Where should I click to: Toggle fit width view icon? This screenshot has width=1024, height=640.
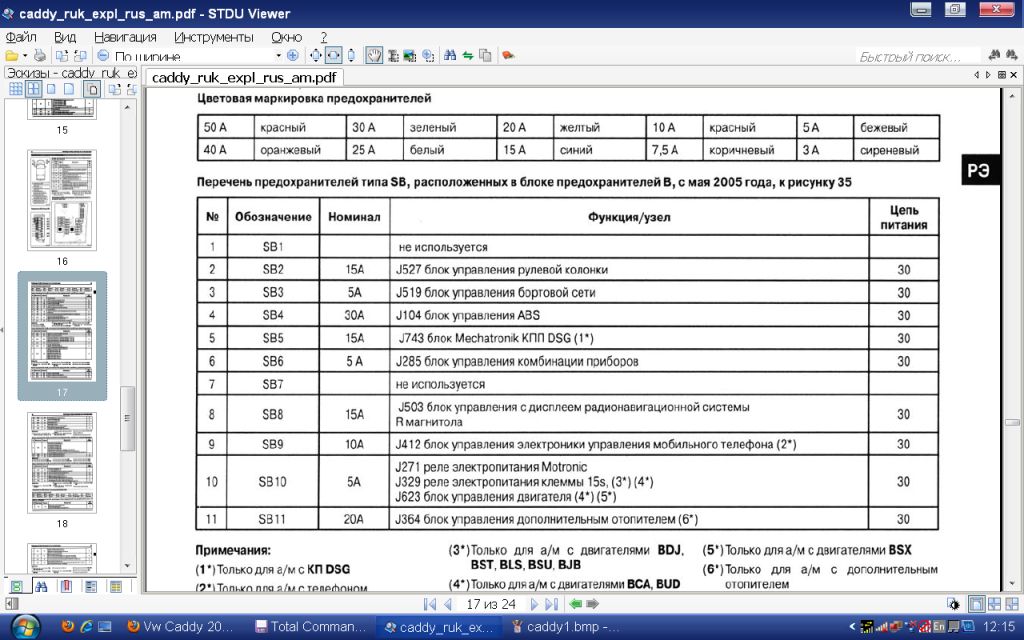(x=333, y=56)
